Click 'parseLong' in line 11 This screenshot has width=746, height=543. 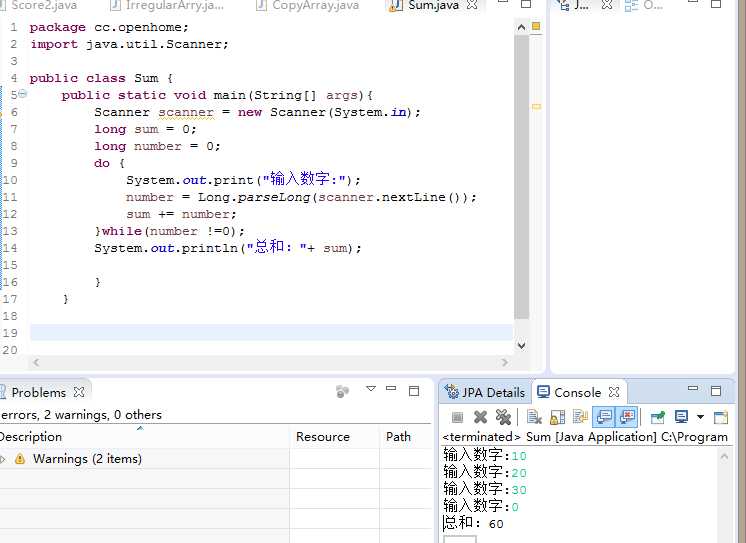point(274,197)
